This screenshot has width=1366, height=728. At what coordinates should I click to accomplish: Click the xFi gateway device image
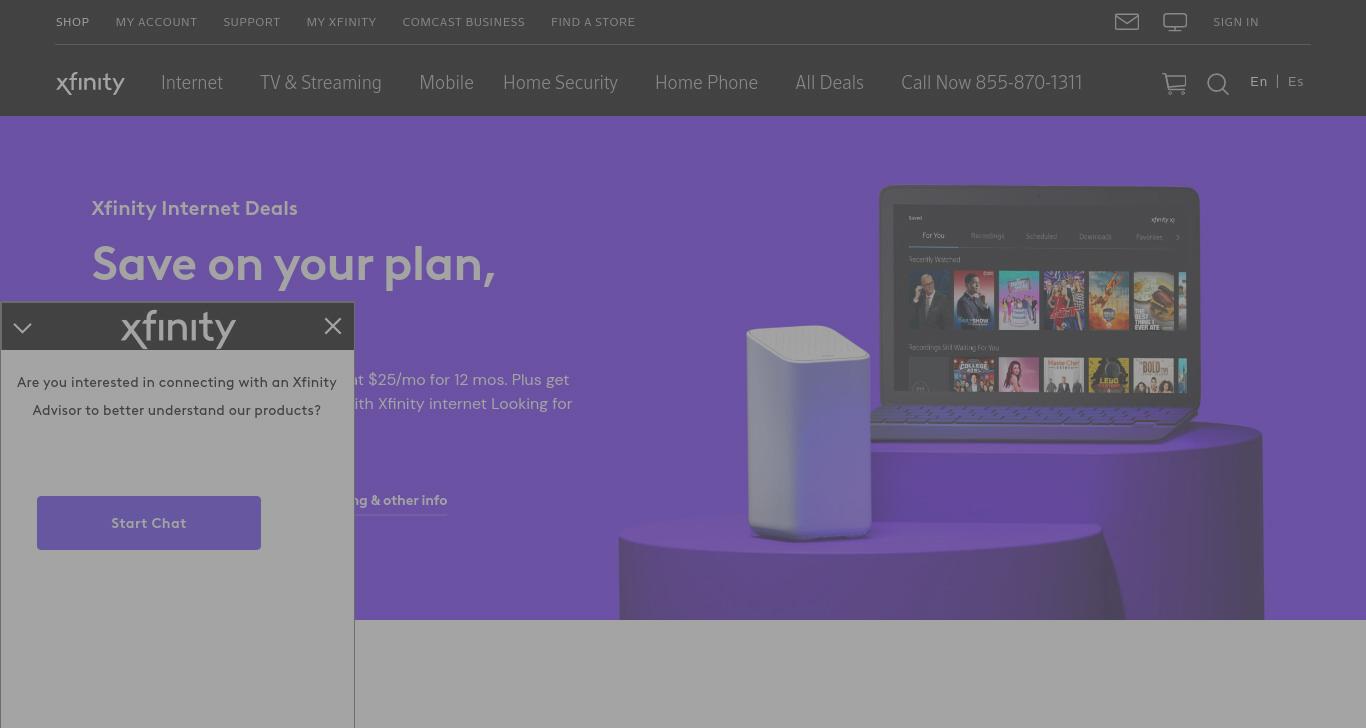tap(808, 432)
